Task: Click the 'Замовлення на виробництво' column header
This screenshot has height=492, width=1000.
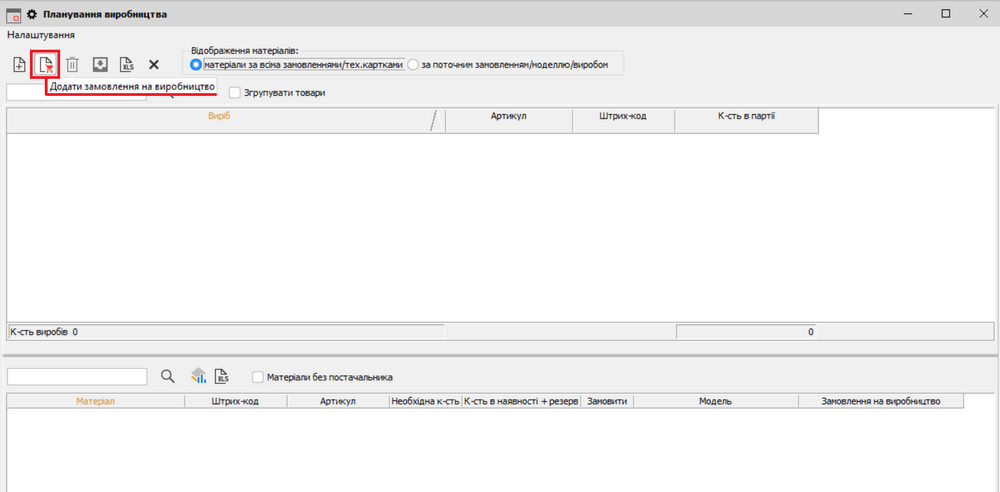Action: coord(880,401)
